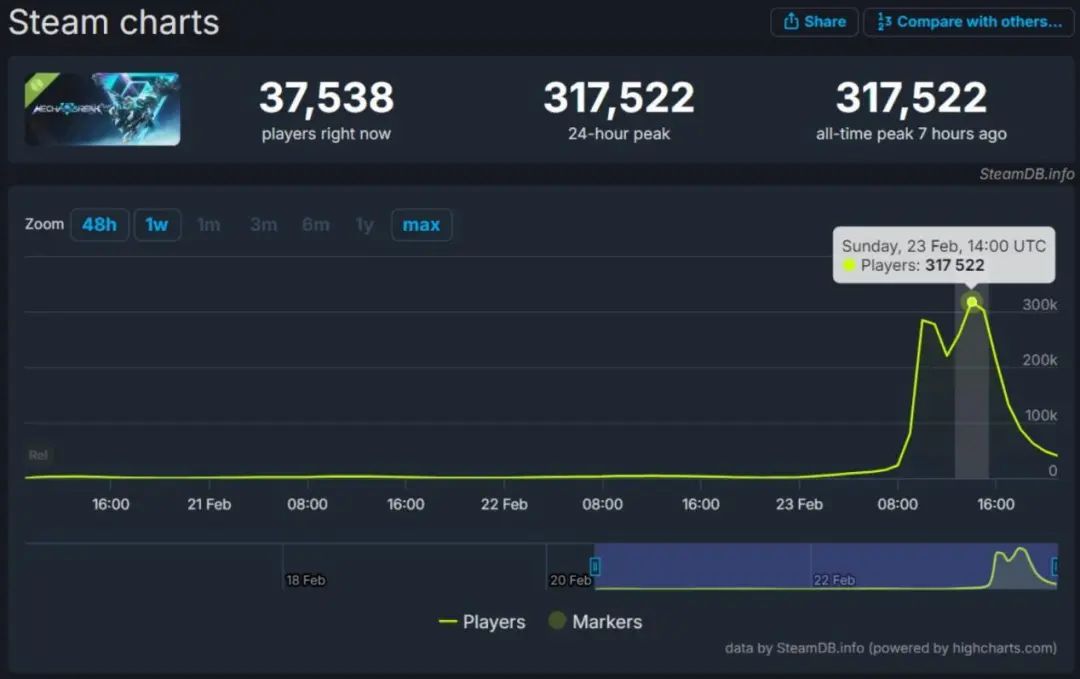Select the disabled 1m zoom option

coord(209,224)
